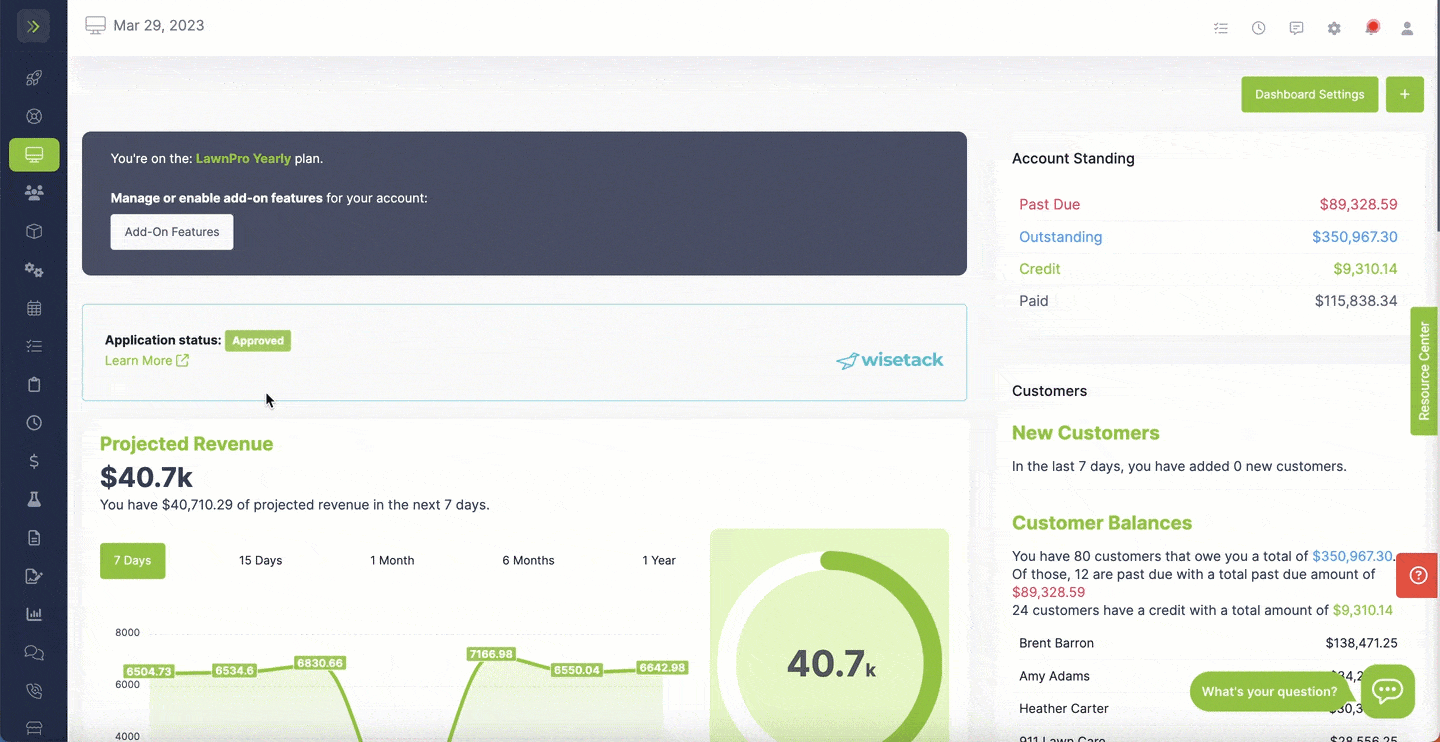The image size is (1440, 742).
Task: Open the task checklist icon in top bar
Action: (x=1221, y=28)
